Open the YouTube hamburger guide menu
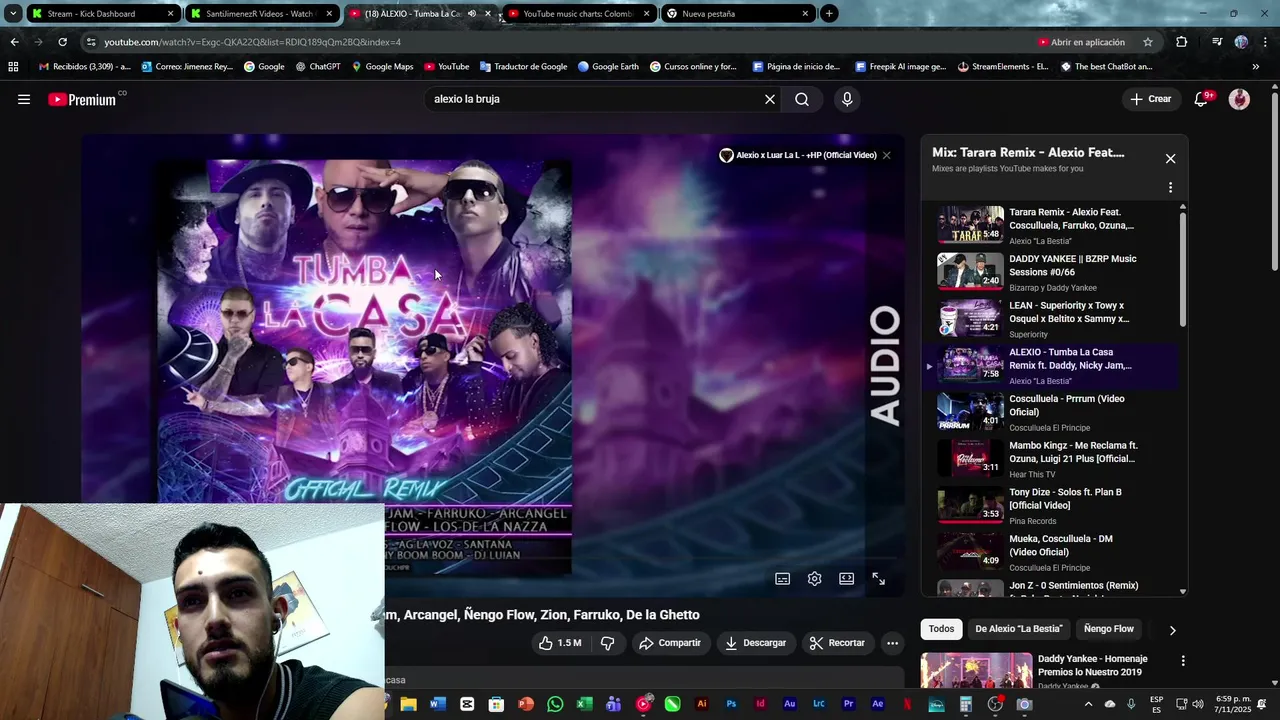The image size is (1280, 720). [24, 99]
